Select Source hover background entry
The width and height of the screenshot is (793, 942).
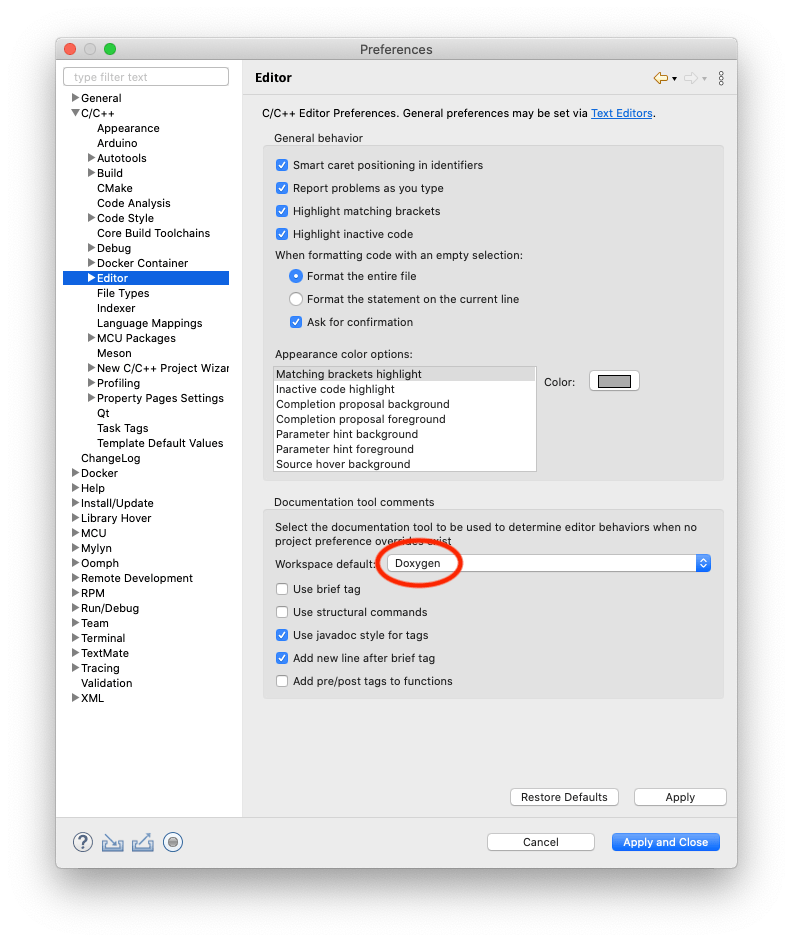pyautogui.click(x=404, y=464)
